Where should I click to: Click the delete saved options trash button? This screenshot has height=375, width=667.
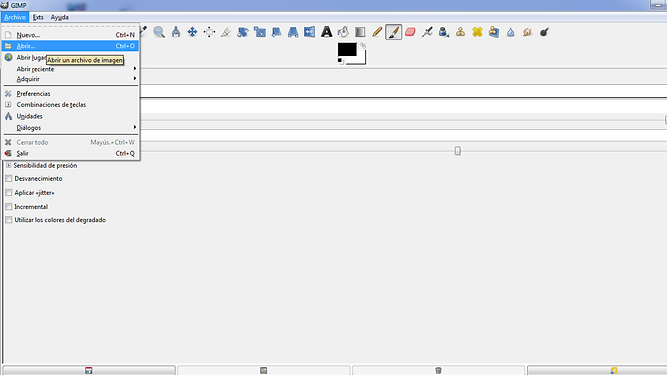click(x=439, y=370)
